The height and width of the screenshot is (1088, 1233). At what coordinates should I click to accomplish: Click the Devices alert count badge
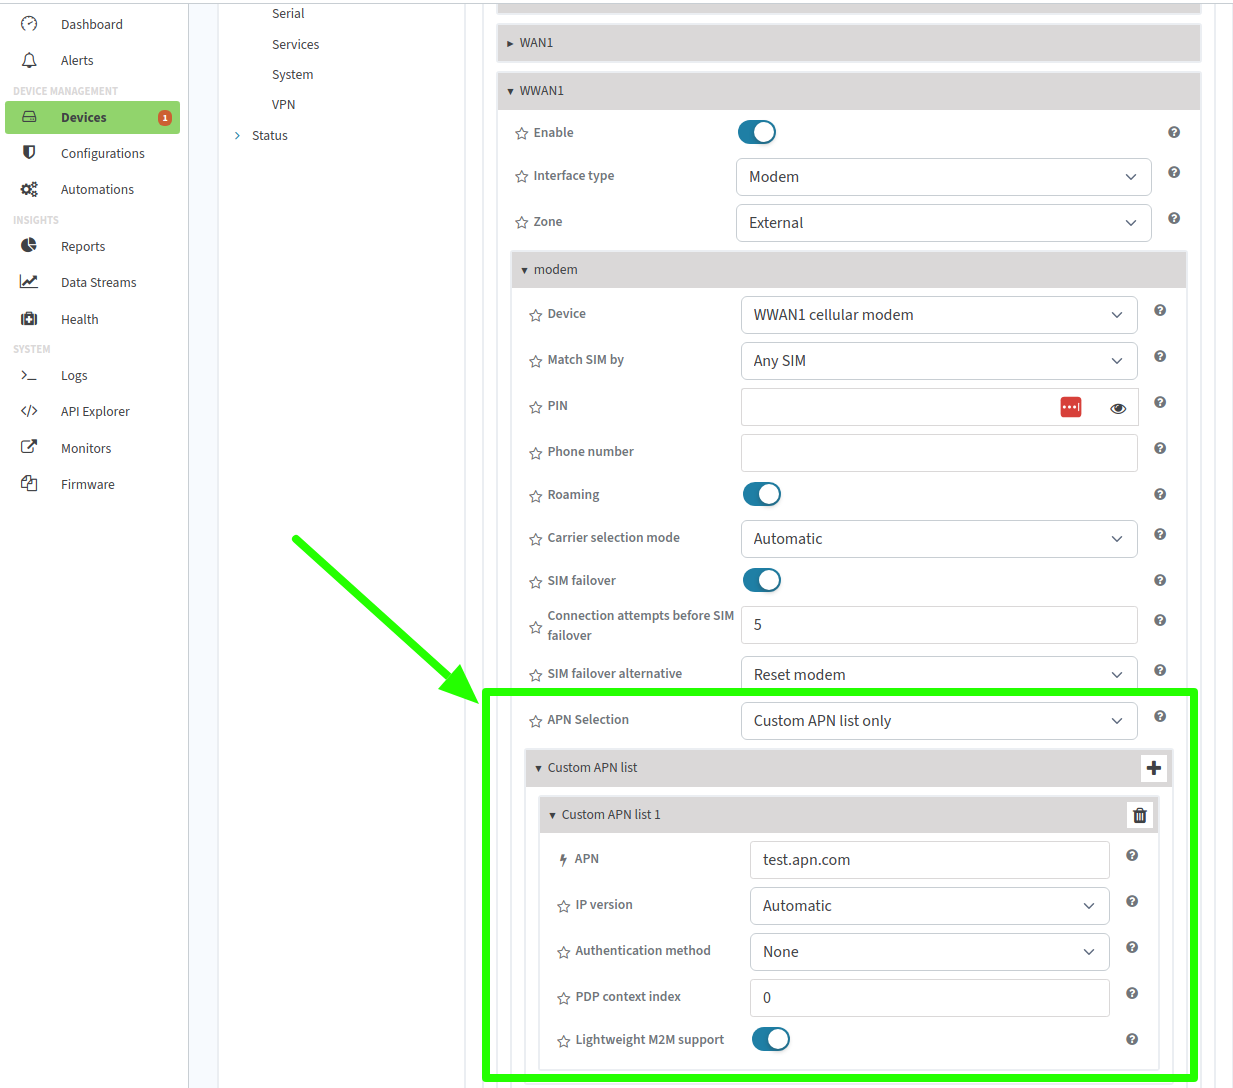pyautogui.click(x=165, y=118)
